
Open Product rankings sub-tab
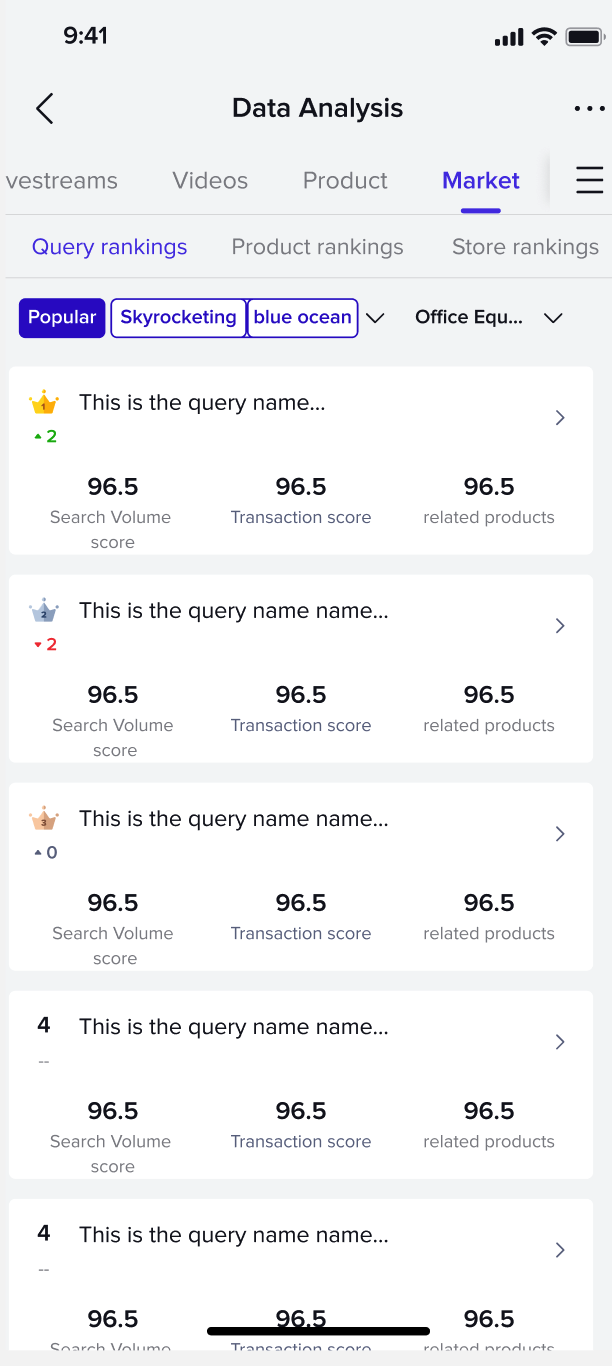[317, 247]
